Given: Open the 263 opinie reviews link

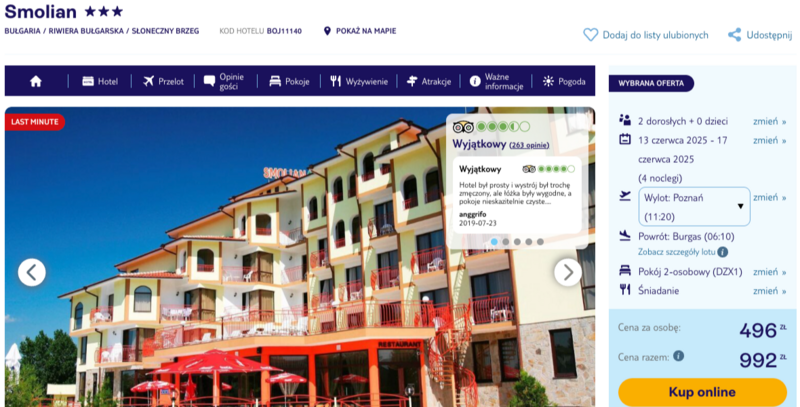Looking at the screenshot, I should click(529, 145).
